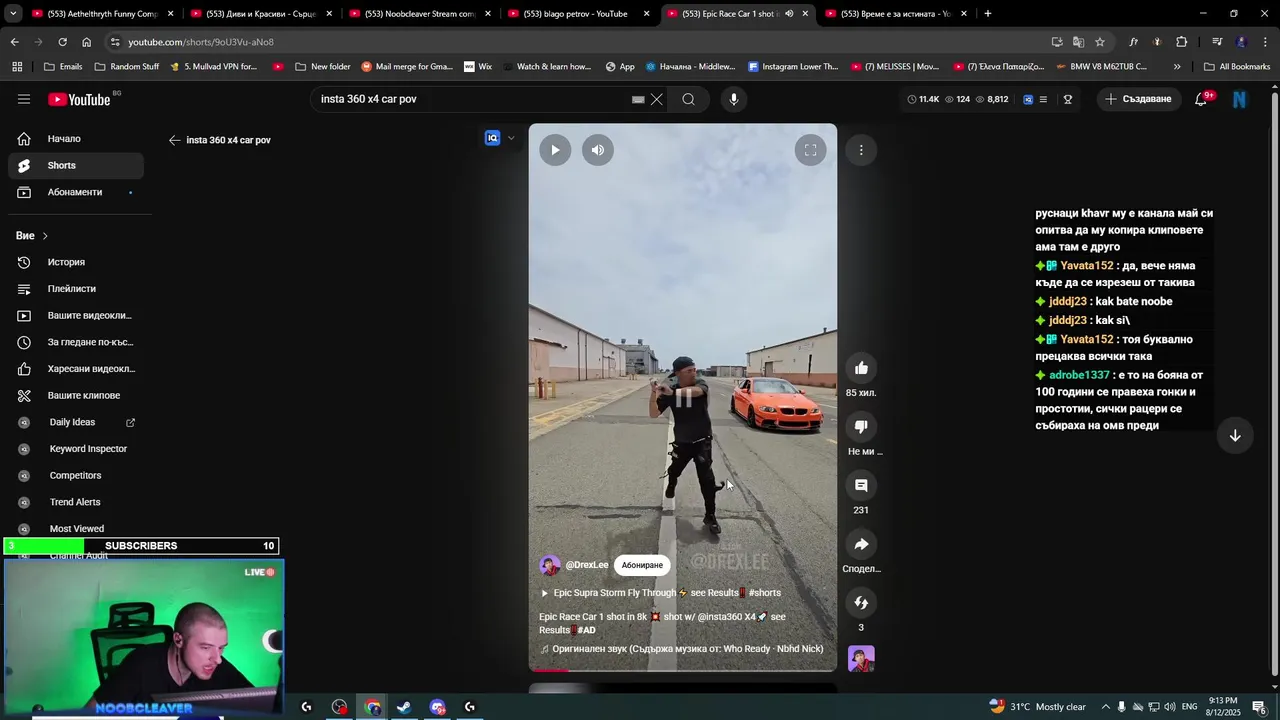
Task: Play the paused Short video
Action: tap(555, 150)
